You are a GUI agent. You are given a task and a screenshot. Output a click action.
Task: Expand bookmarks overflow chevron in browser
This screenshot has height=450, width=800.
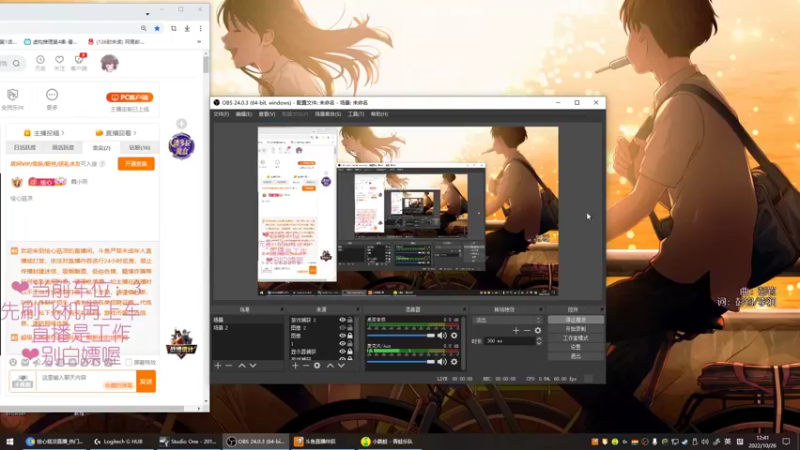tap(199, 42)
